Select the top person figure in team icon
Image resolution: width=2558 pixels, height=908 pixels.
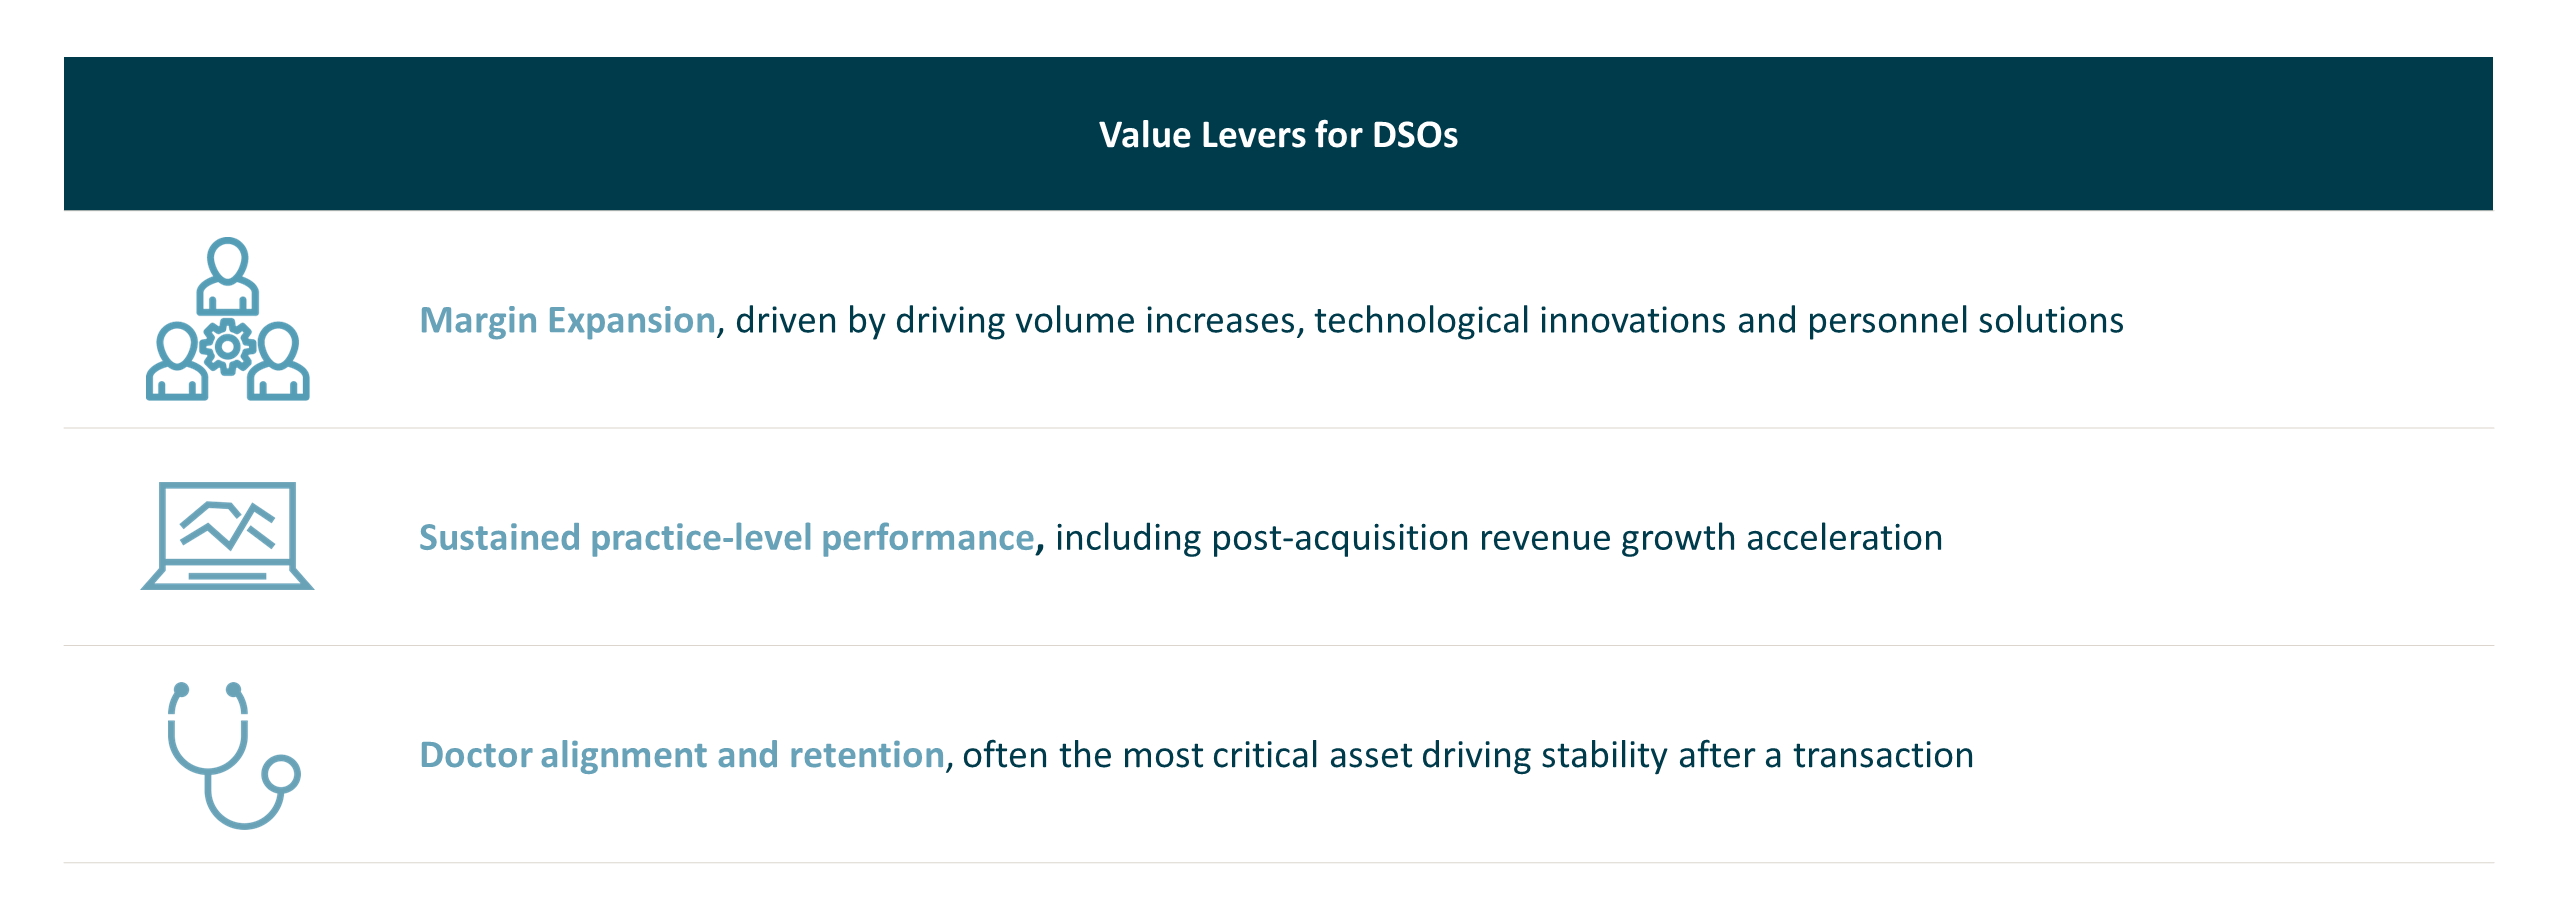[x=228, y=275]
